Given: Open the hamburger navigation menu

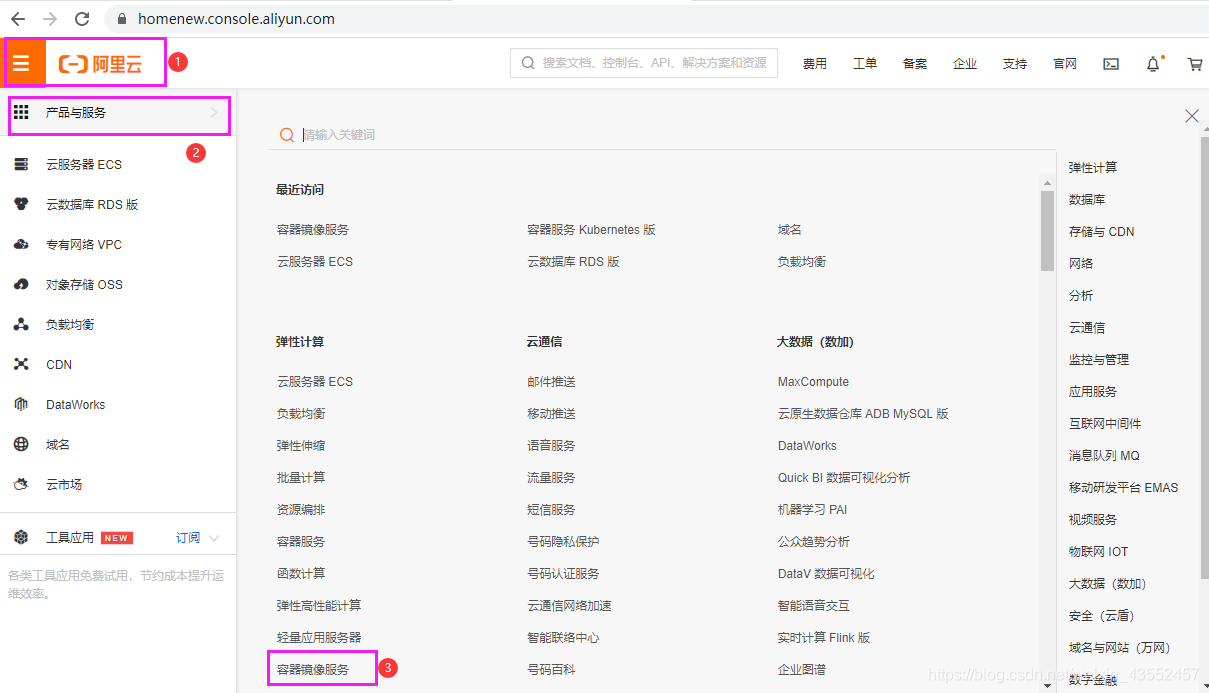Looking at the screenshot, I should coord(21,64).
